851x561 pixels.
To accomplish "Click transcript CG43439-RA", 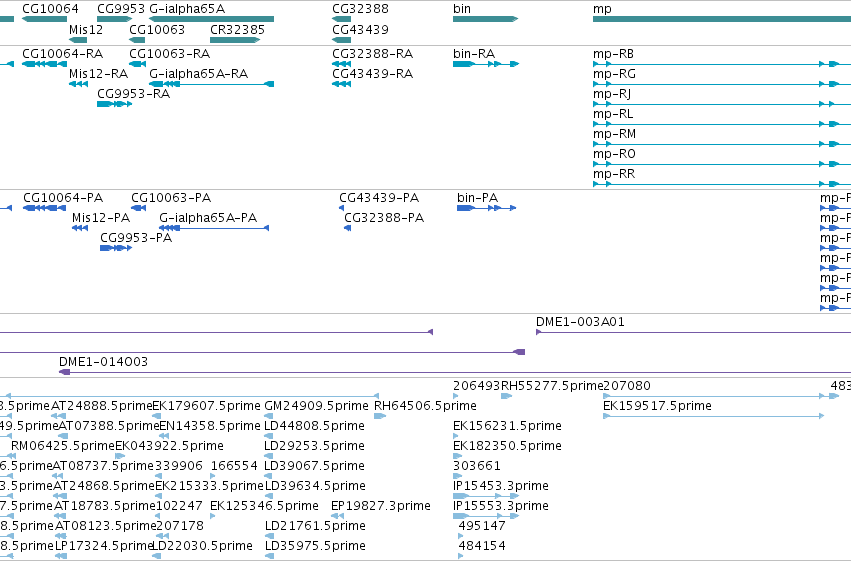I will tap(372, 74).
